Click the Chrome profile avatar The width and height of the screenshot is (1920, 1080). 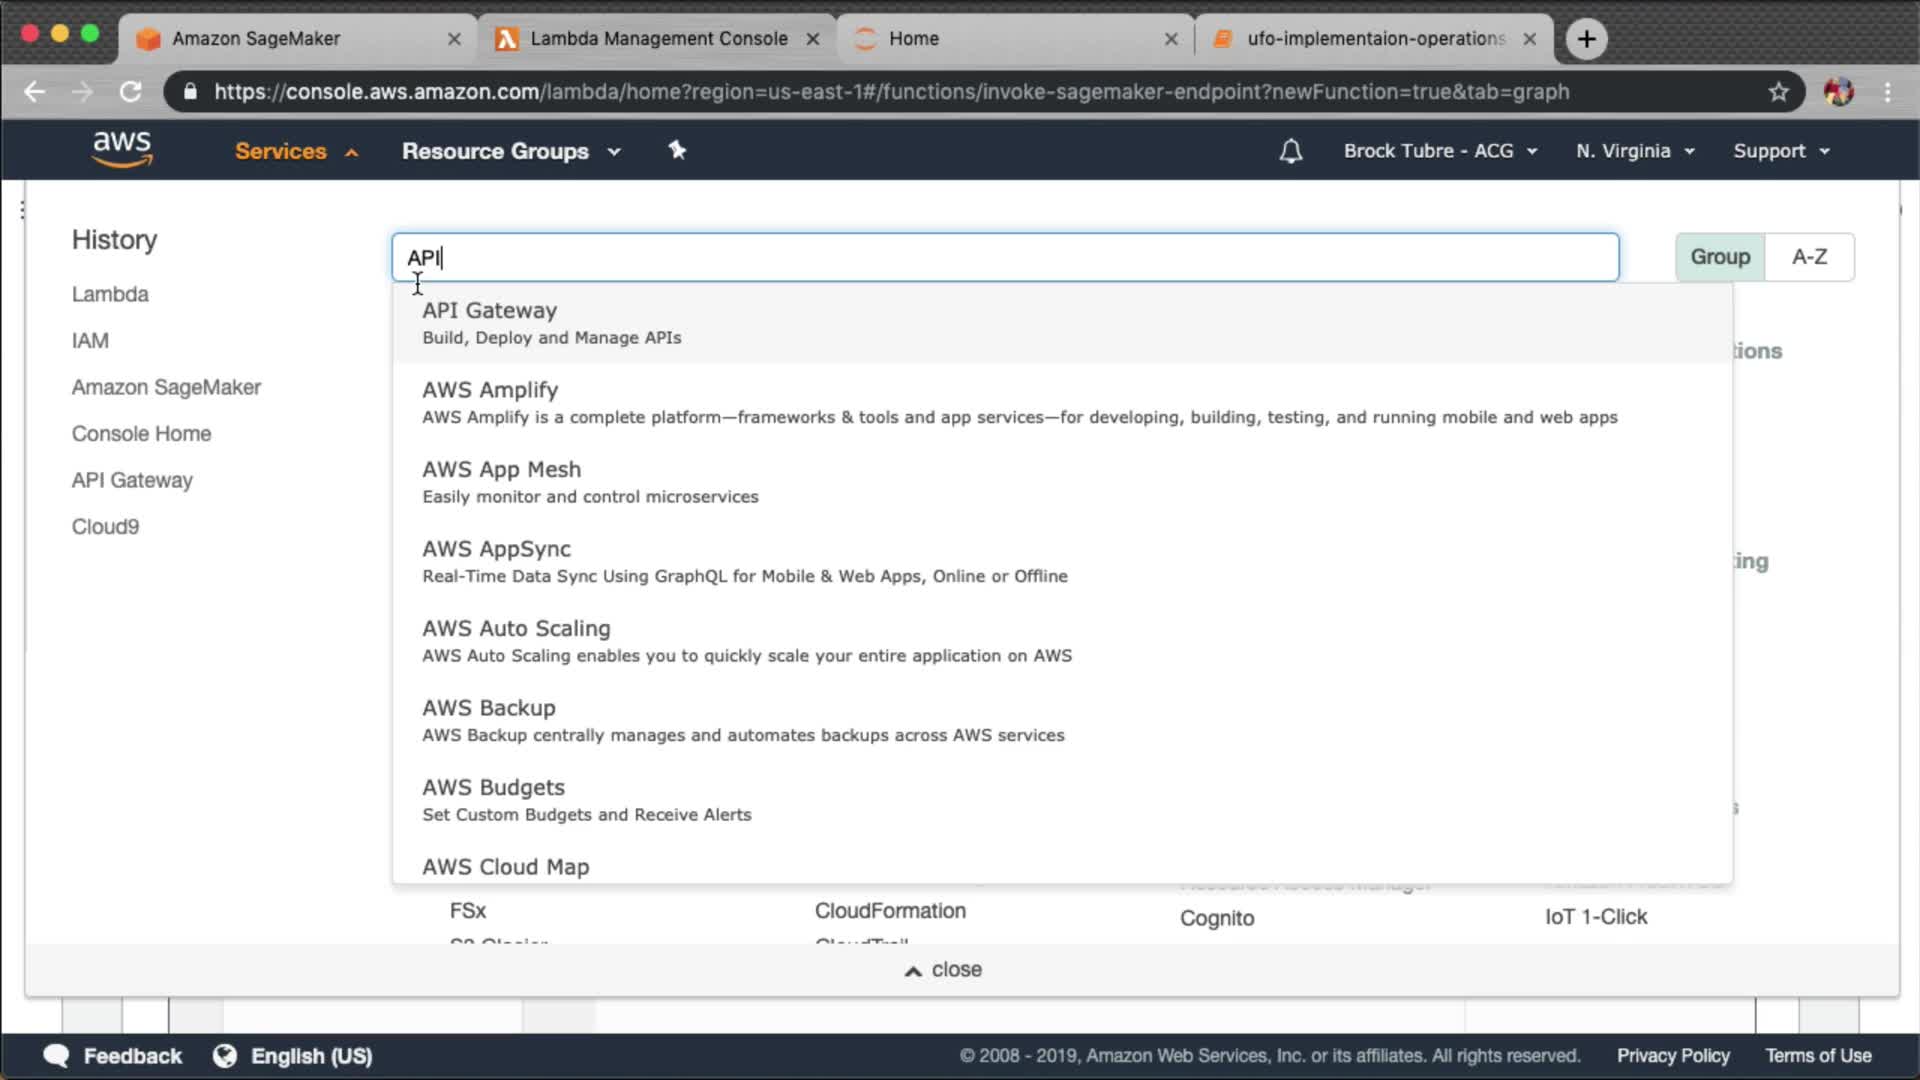click(1838, 92)
